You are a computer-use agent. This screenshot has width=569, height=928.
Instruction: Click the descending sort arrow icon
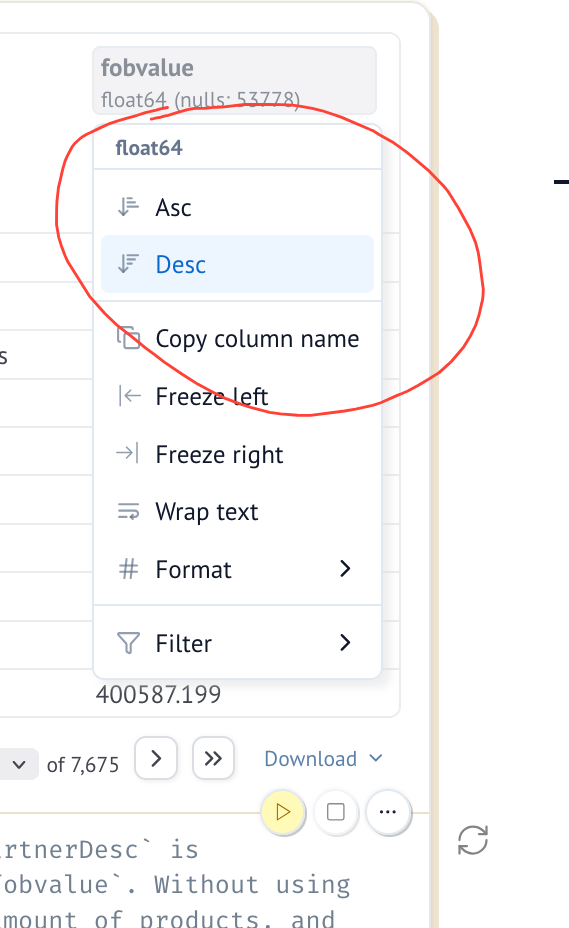point(128,264)
